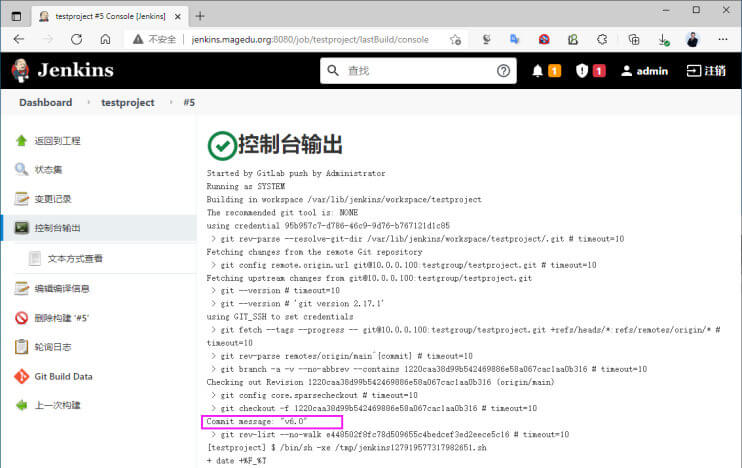Open the security warning shield icon
742x468 pixels.
tap(582, 71)
